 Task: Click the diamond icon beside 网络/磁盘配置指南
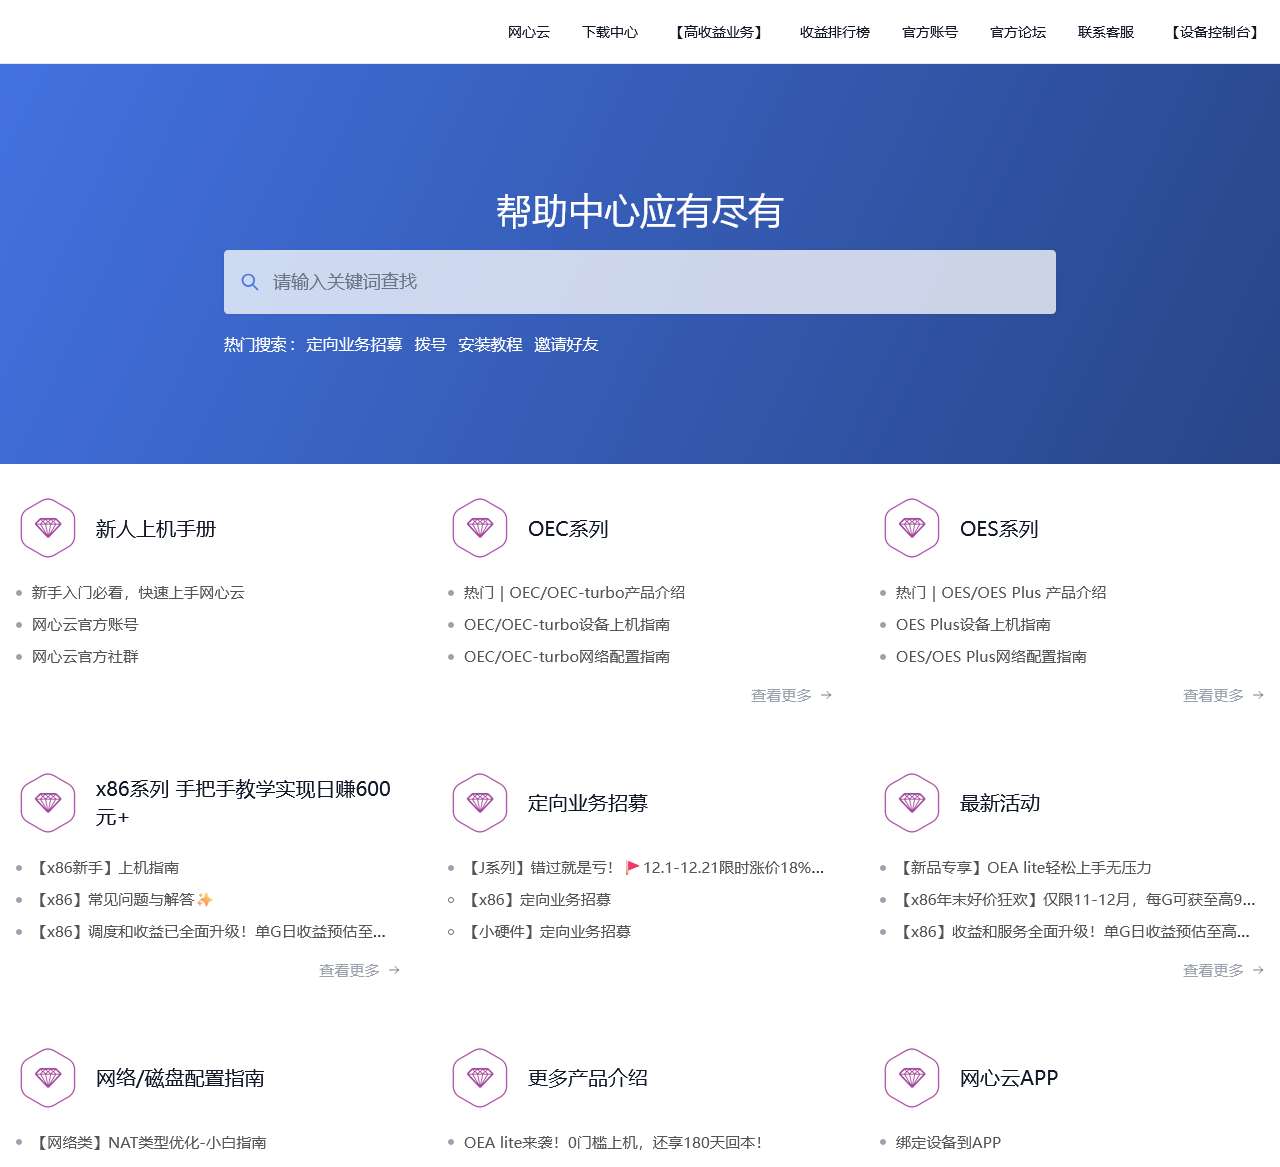(x=48, y=1078)
